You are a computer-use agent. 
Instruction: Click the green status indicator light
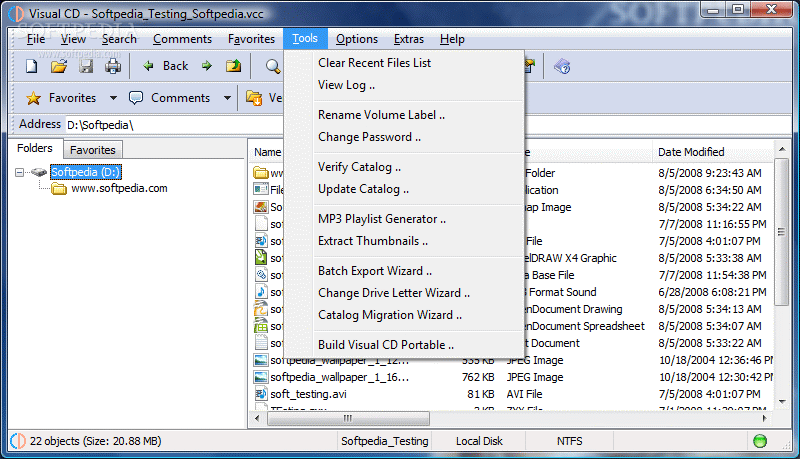click(x=760, y=441)
